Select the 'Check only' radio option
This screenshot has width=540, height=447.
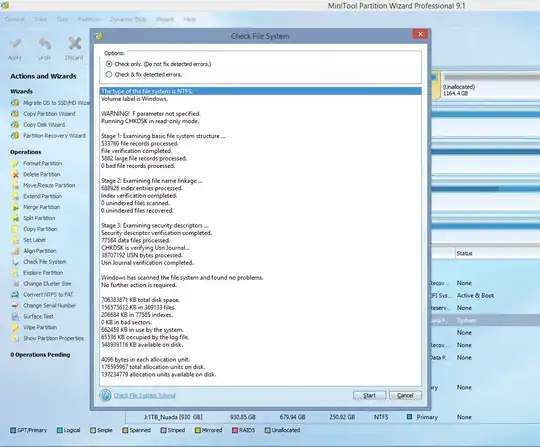tap(109, 64)
